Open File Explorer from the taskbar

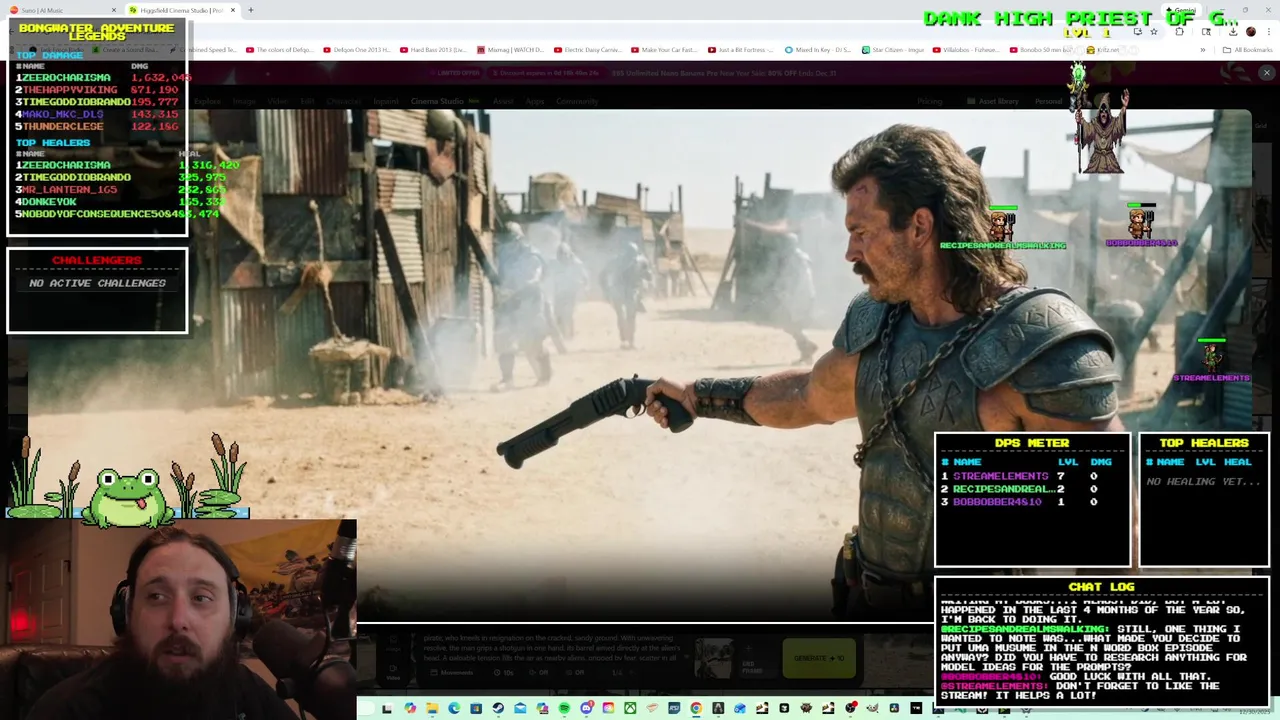tap(432, 708)
